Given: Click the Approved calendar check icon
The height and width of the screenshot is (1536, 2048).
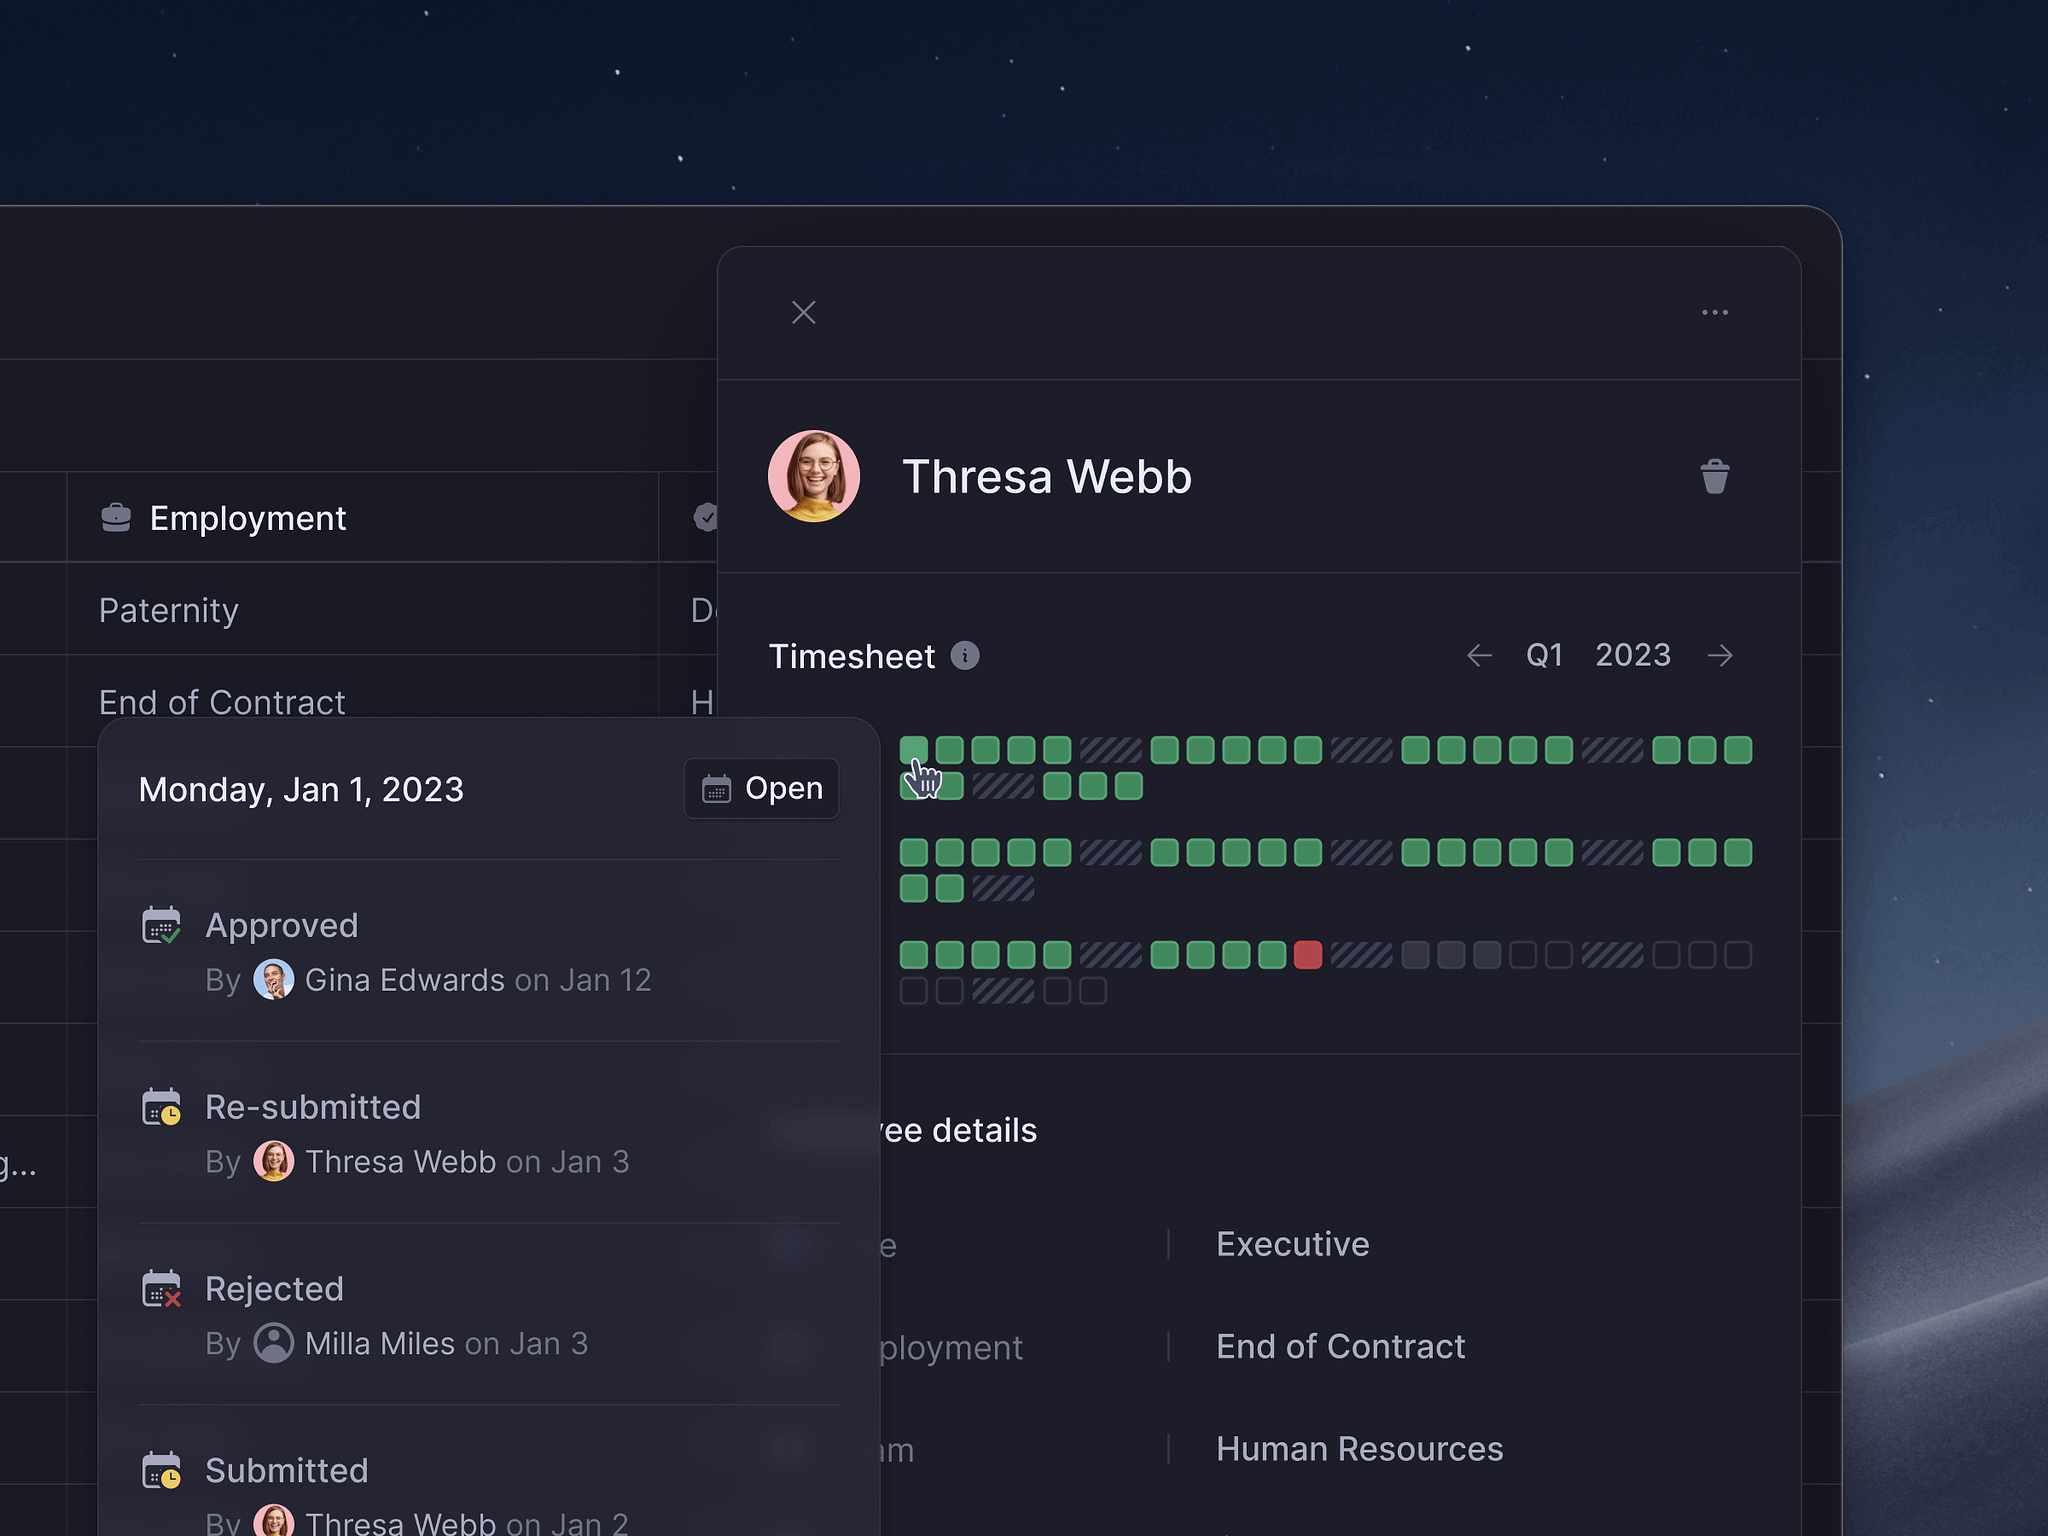Looking at the screenshot, I should [x=161, y=926].
